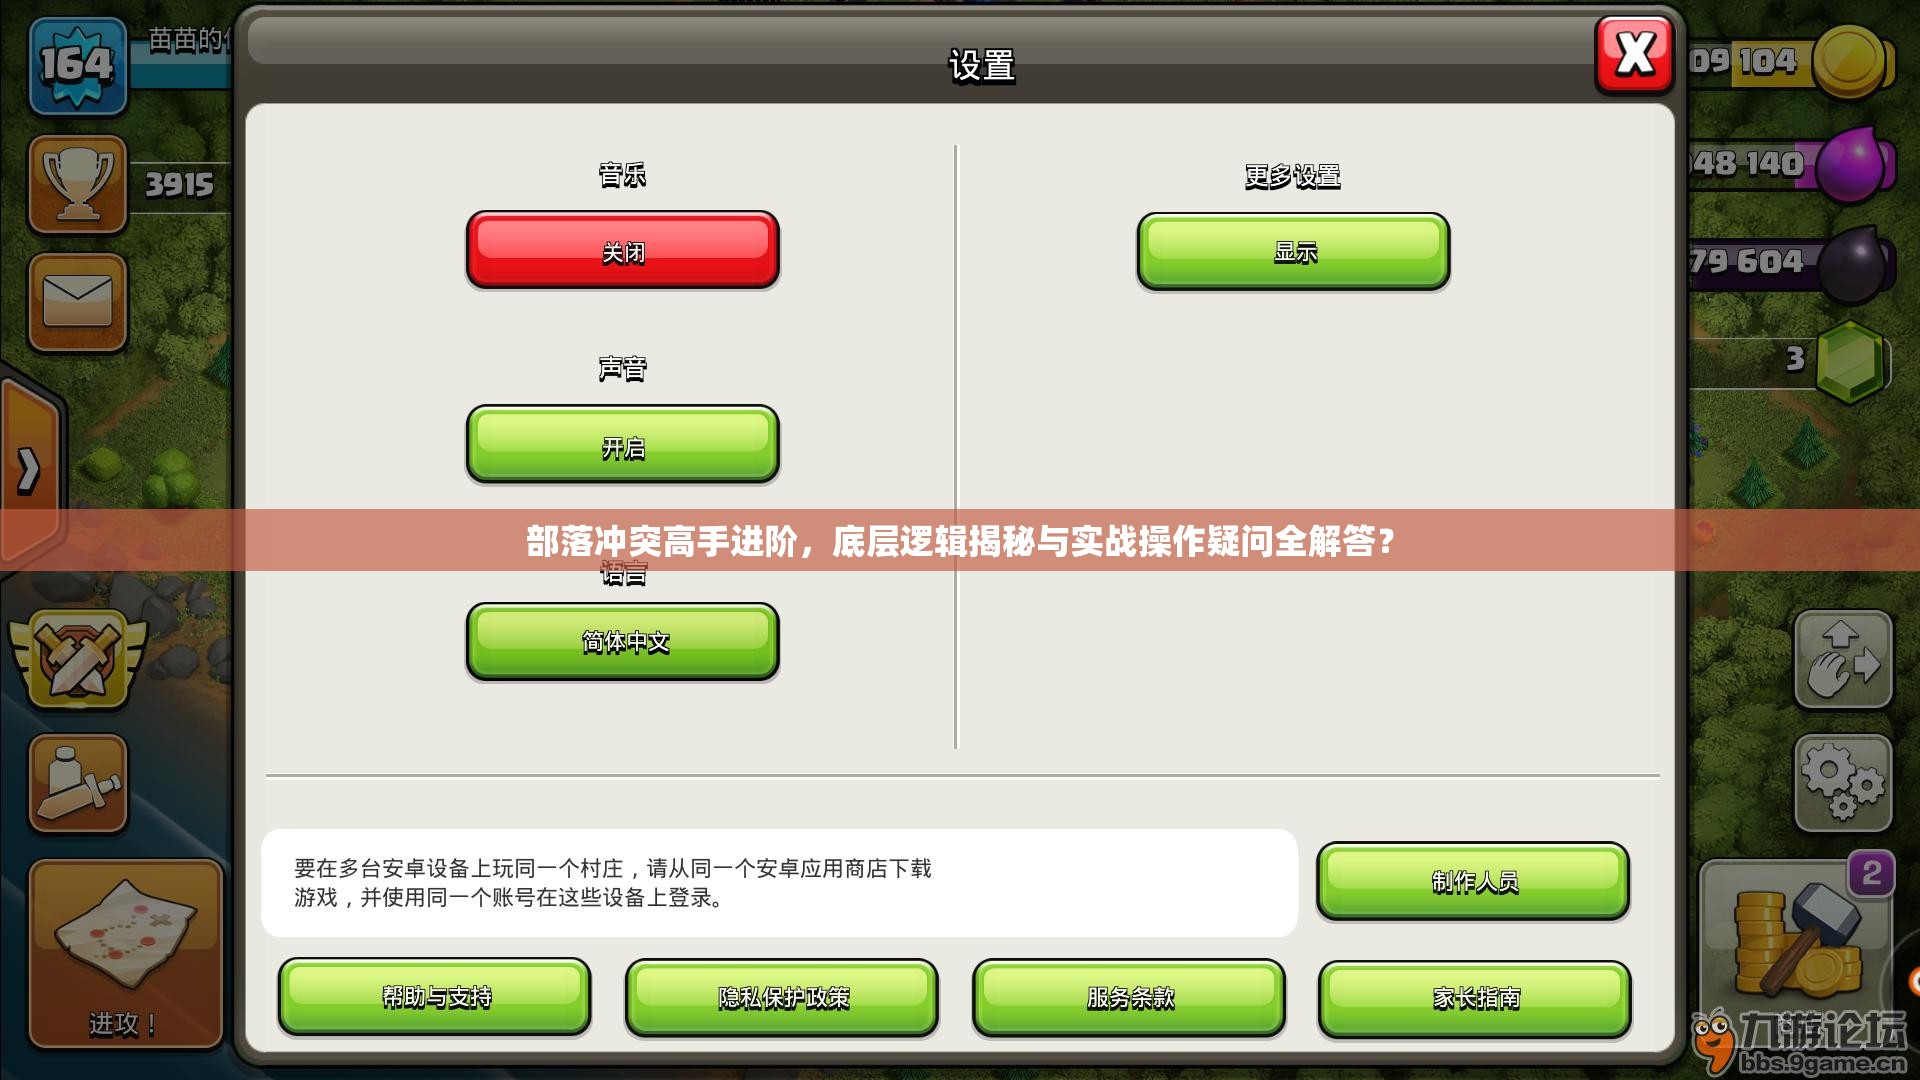Open the language selector 简体中文
This screenshot has width=1920, height=1080.
(x=622, y=641)
